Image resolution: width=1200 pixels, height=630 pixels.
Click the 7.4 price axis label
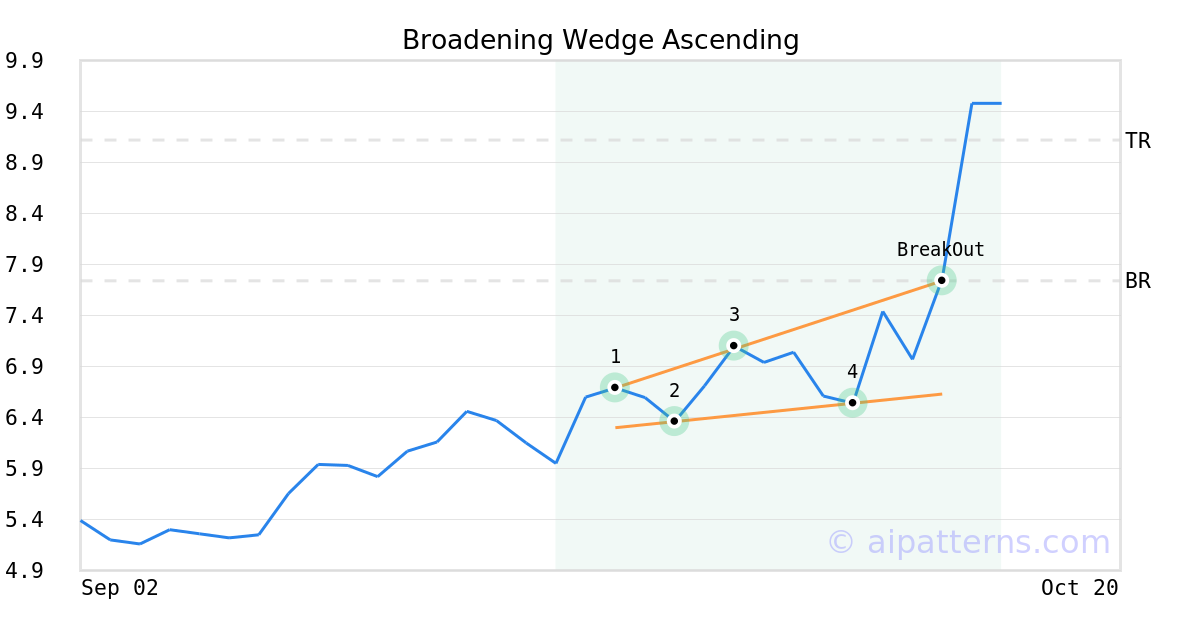pos(24,316)
